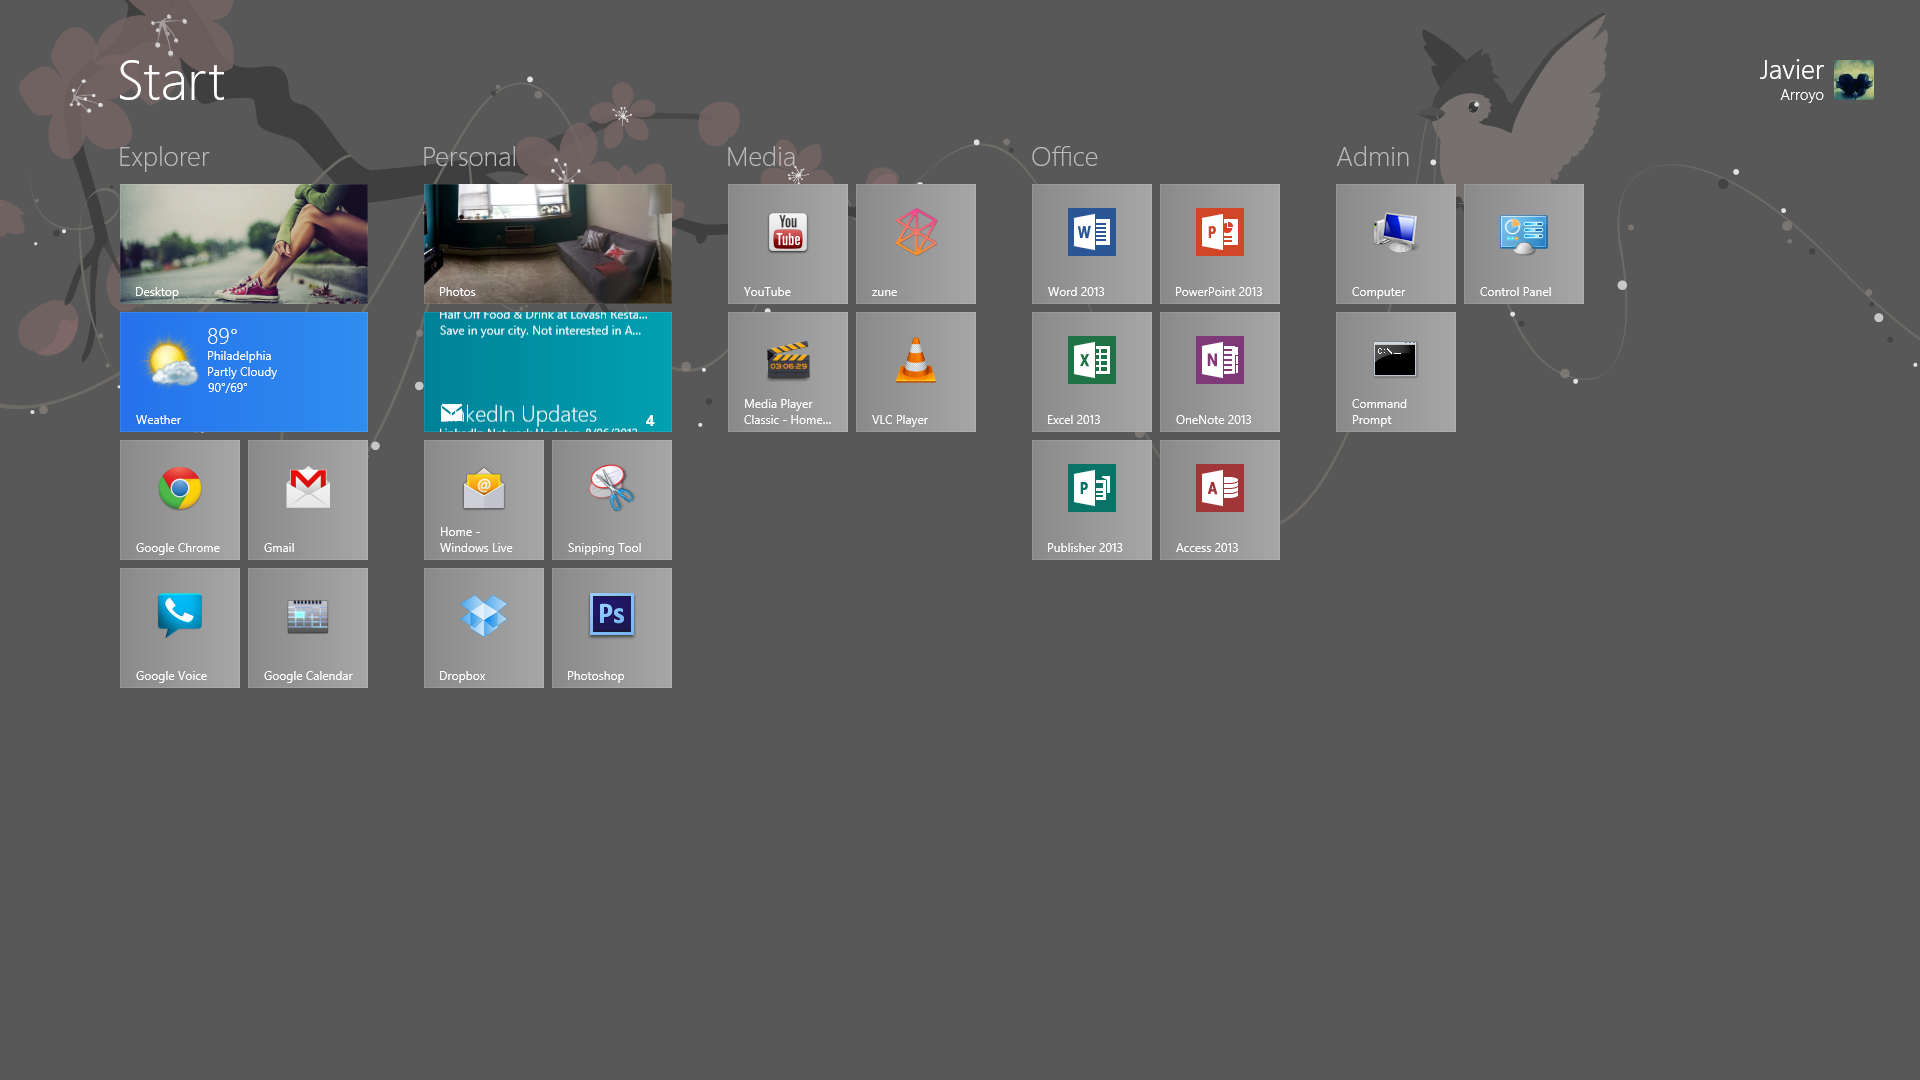Launch Dropbox

[483, 627]
